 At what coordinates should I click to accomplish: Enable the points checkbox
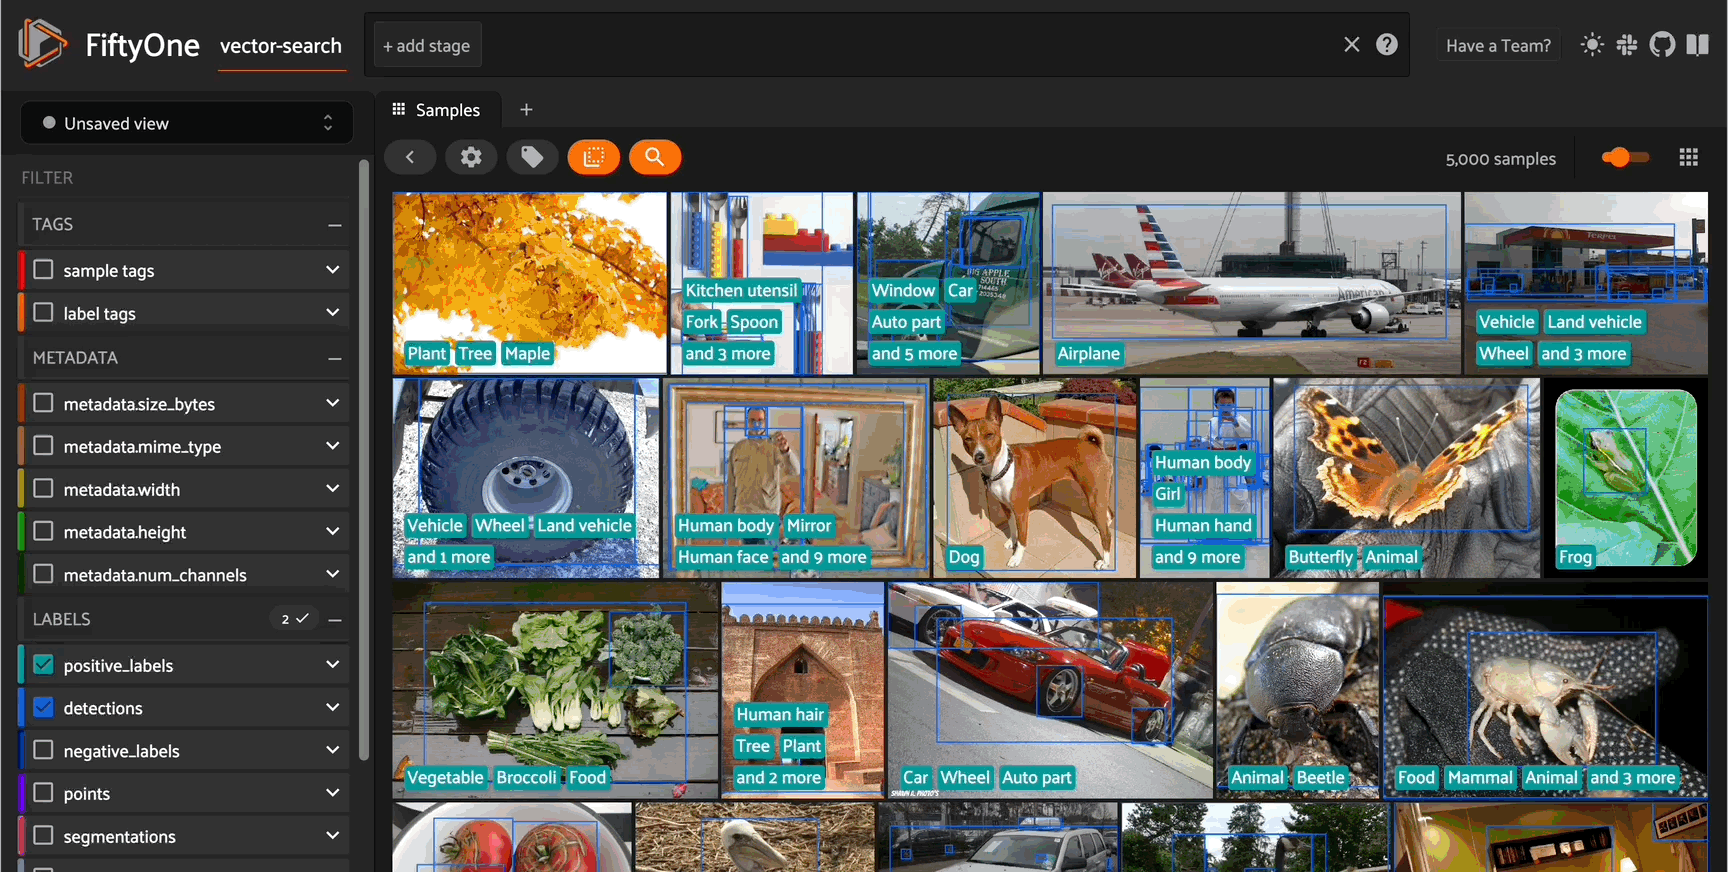click(x=43, y=793)
